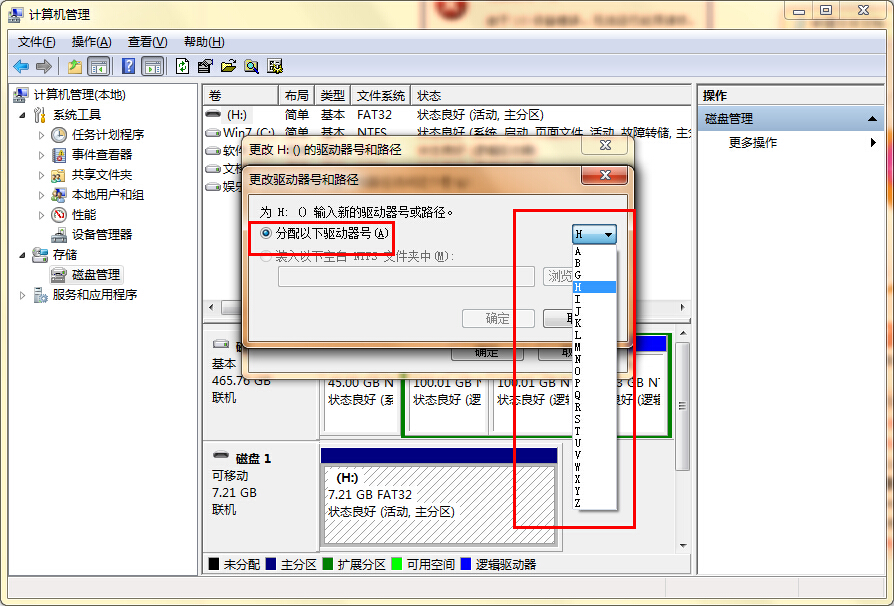This screenshot has width=894, height=606.
Task: Click the blue Help question mark icon
Action: (128, 66)
